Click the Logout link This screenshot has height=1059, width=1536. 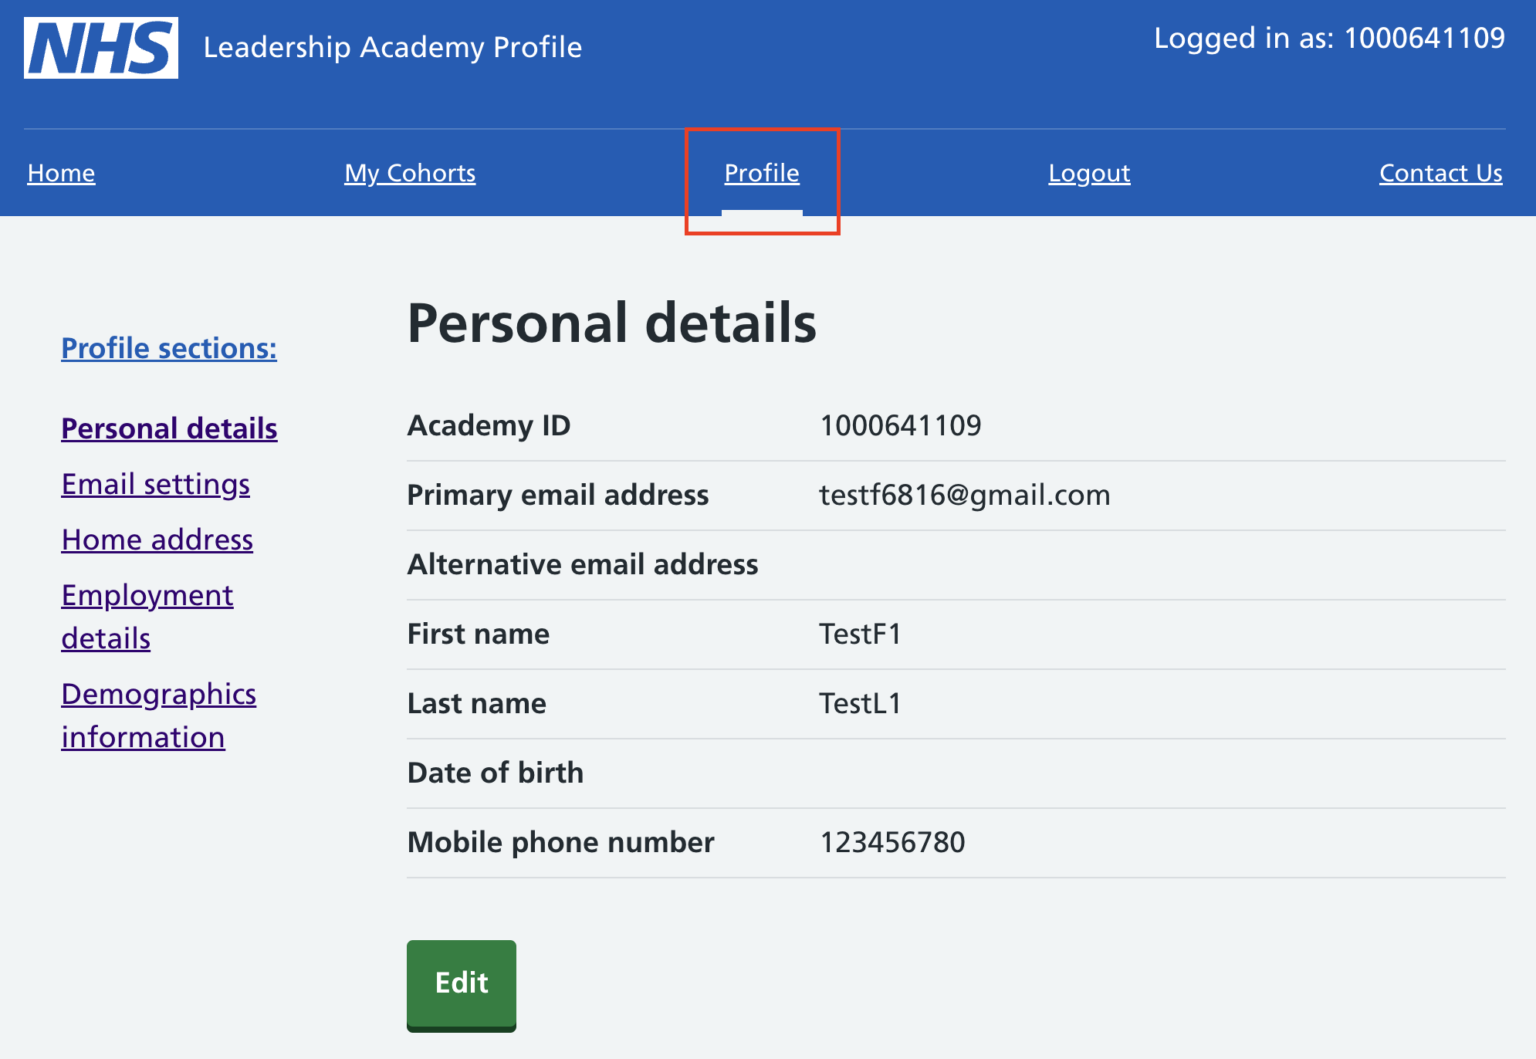(x=1089, y=173)
